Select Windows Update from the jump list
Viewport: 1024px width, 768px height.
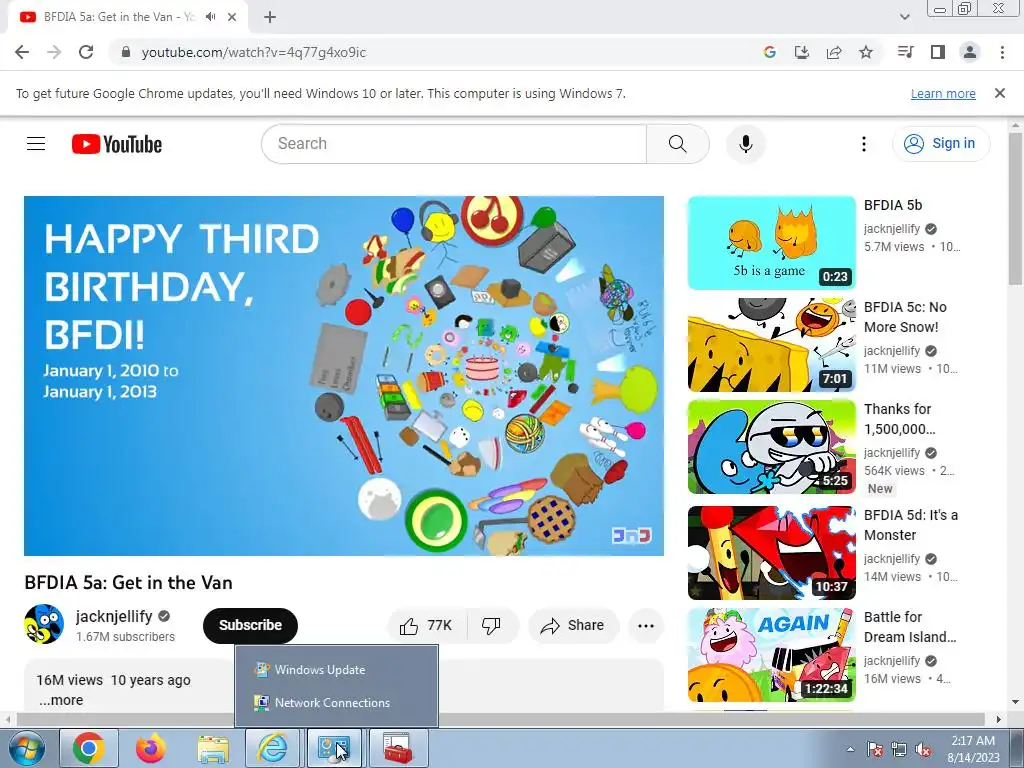pos(336,669)
